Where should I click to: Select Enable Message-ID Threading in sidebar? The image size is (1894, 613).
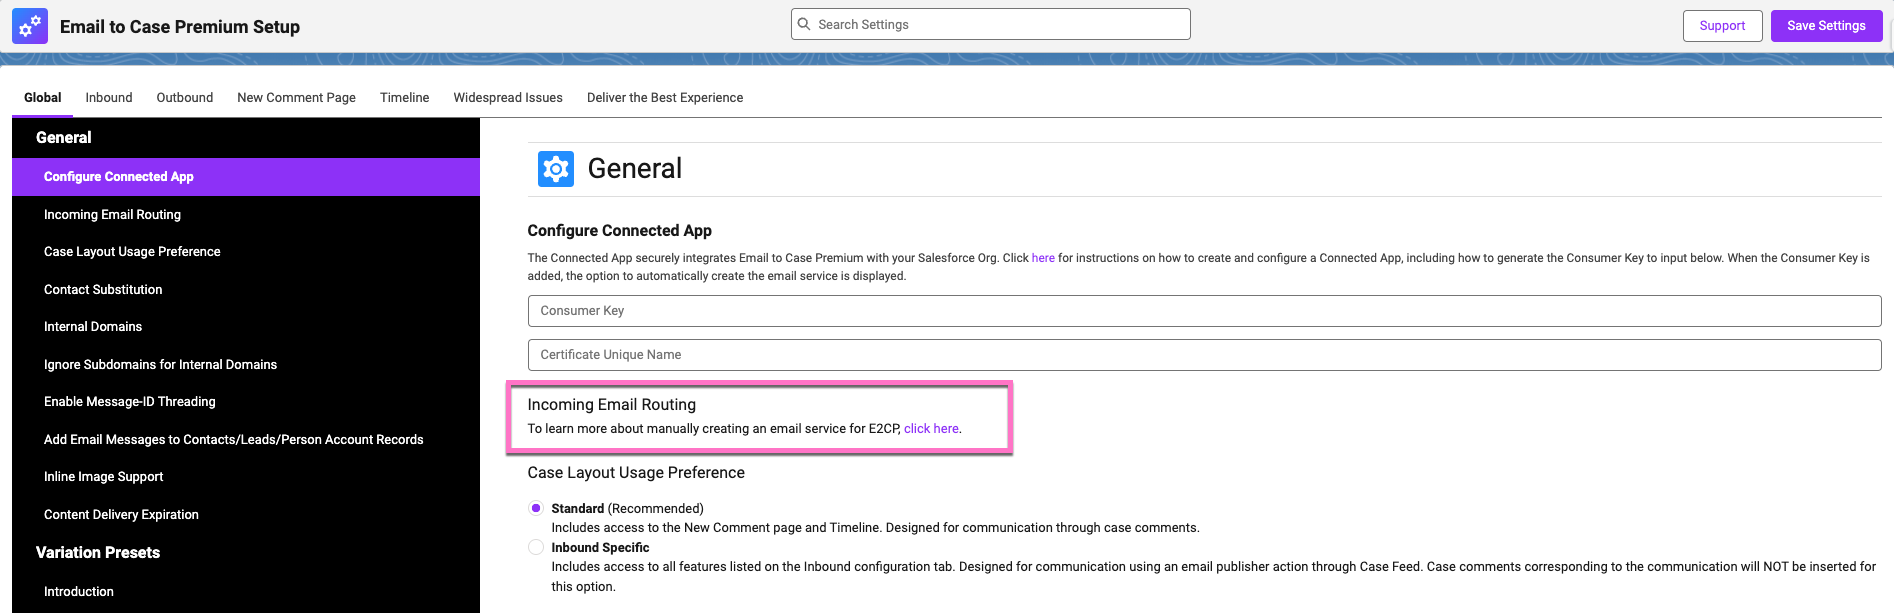(246, 402)
